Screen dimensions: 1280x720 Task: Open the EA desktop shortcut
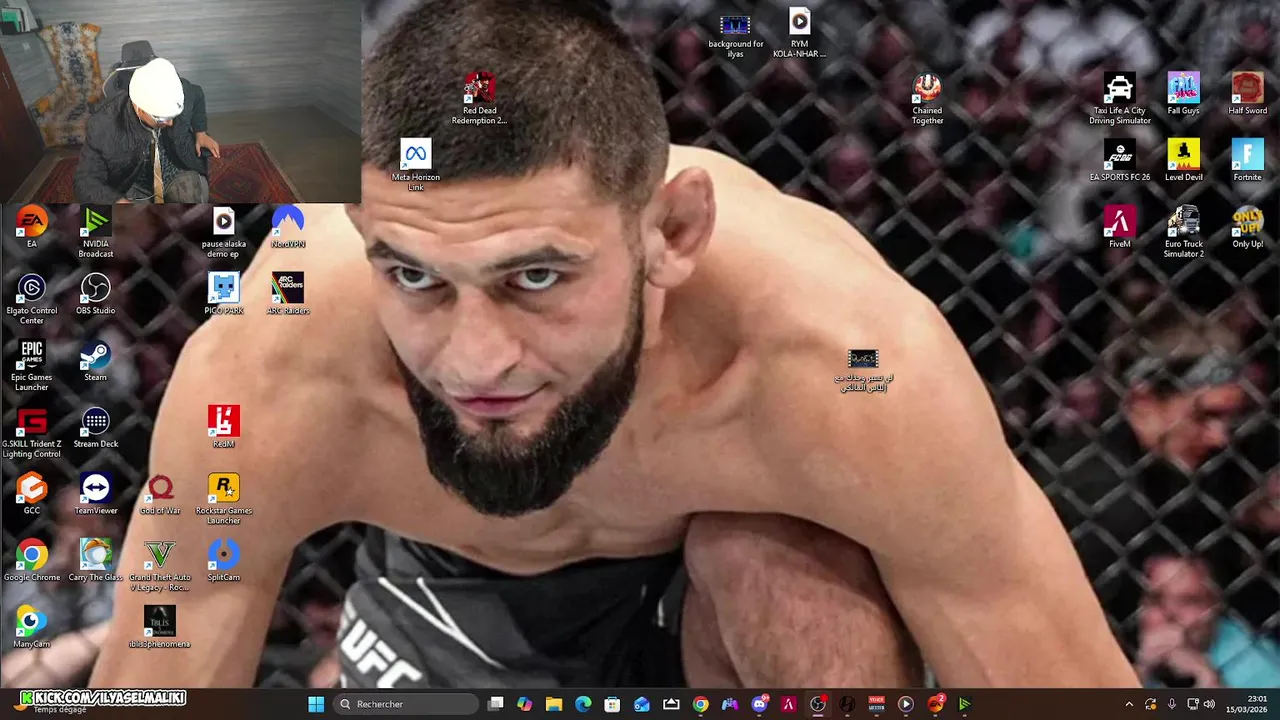pyautogui.click(x=31, y=227)
